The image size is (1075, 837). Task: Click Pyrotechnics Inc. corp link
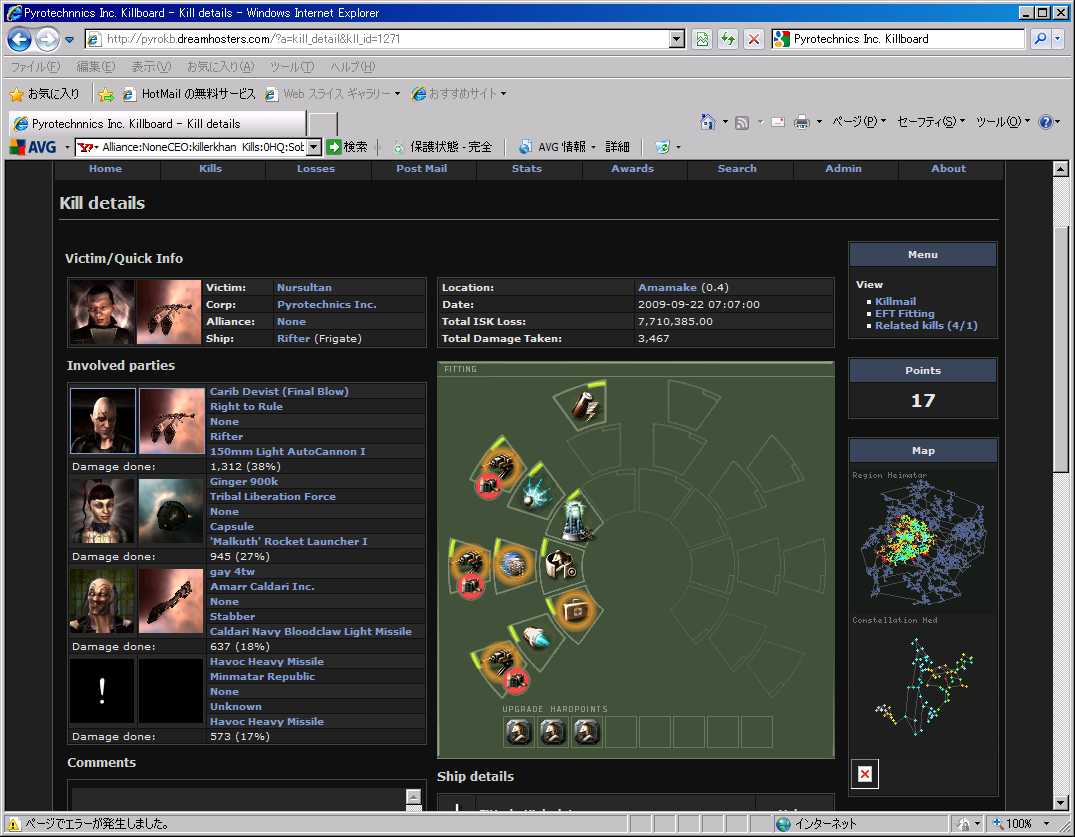tap(326, 304)
